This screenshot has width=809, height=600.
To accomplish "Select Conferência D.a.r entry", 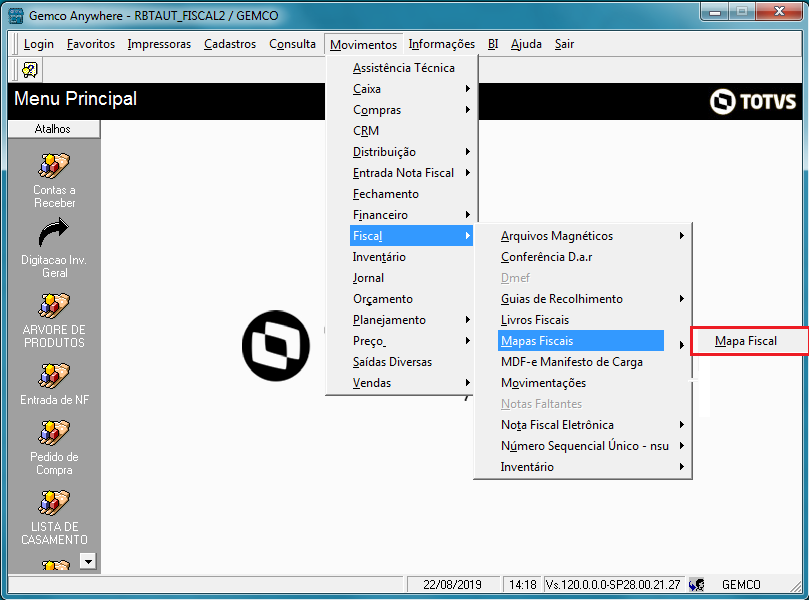I will (x=593, y=256).
